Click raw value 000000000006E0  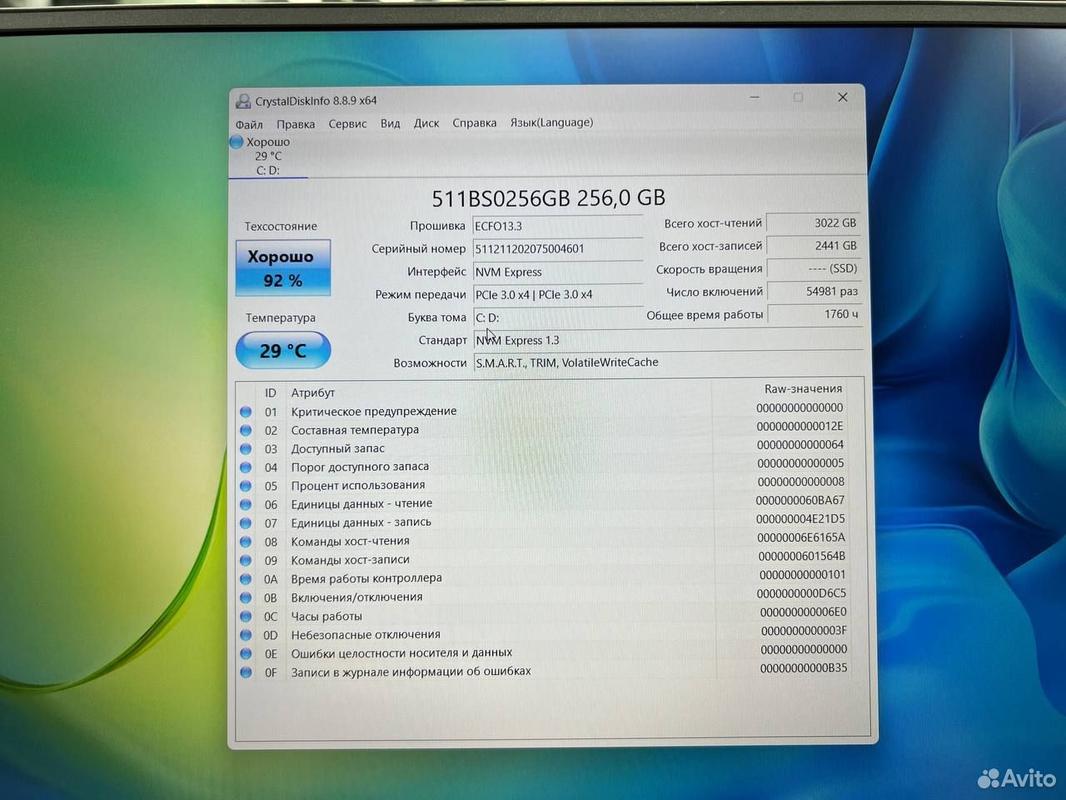click(x=802, y=612)
